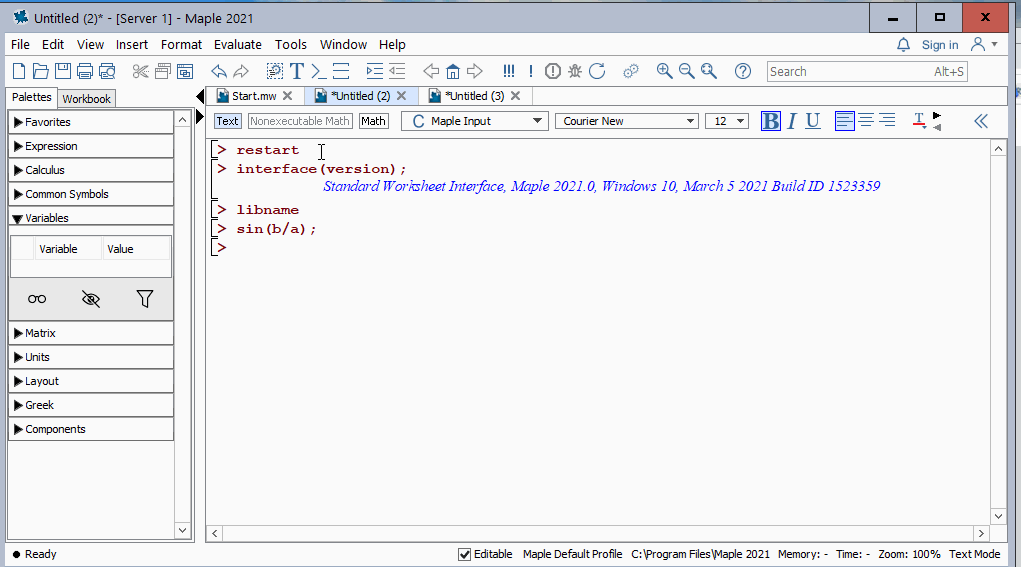Open help with the question mark icon
Screen dimensions: 1021x567
pos(742,71)
